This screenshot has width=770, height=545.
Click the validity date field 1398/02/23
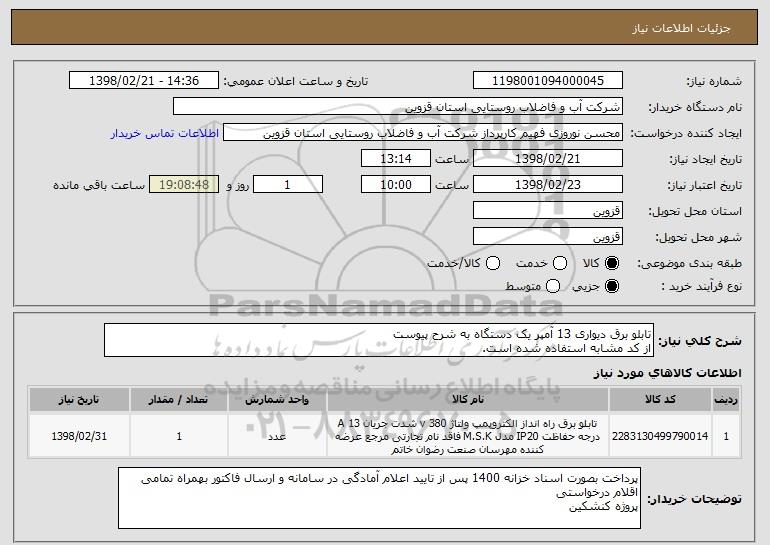point(548,185)
